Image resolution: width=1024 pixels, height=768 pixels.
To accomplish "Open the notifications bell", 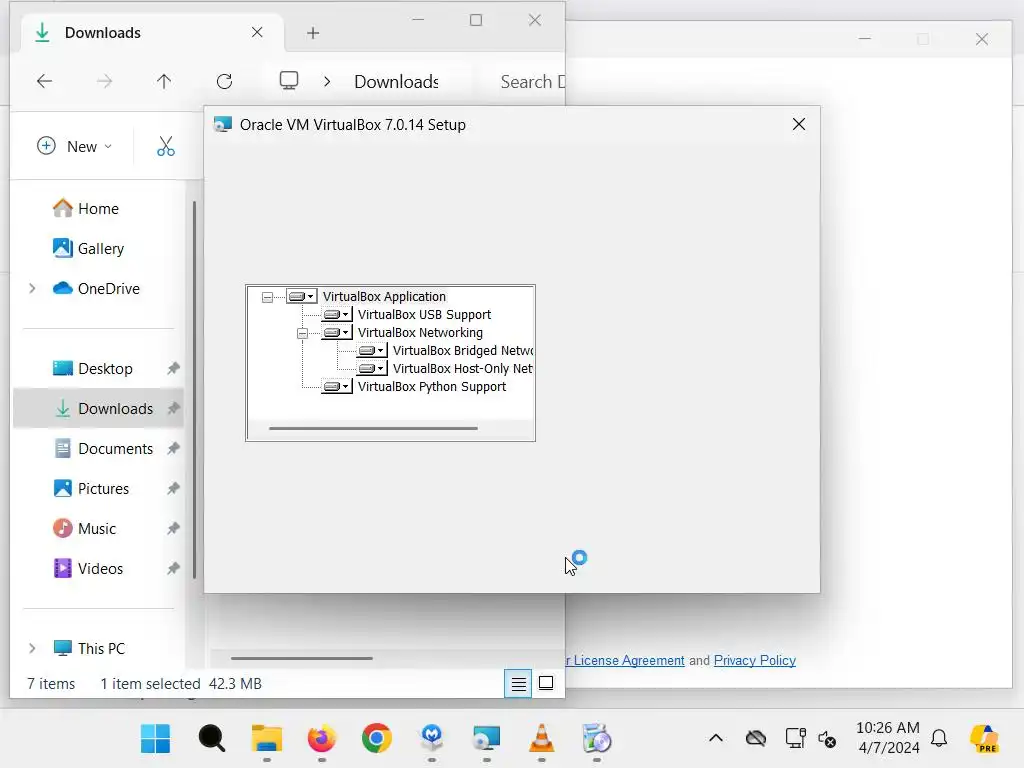I will (939, 738).
